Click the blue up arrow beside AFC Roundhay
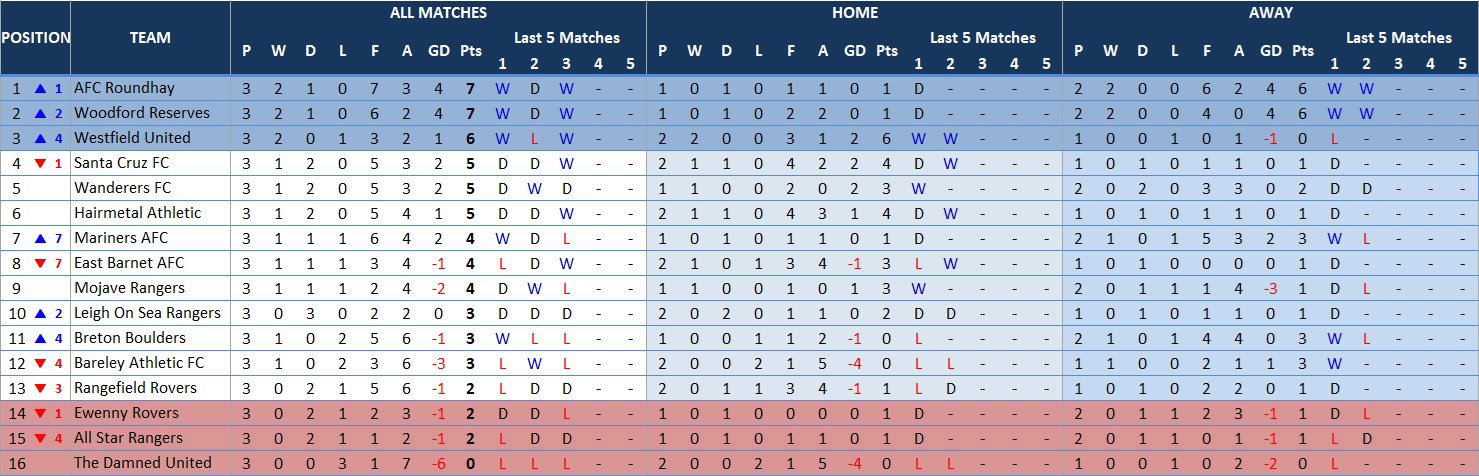Viewport: 1479px width, 476px height. pos(41,88)
